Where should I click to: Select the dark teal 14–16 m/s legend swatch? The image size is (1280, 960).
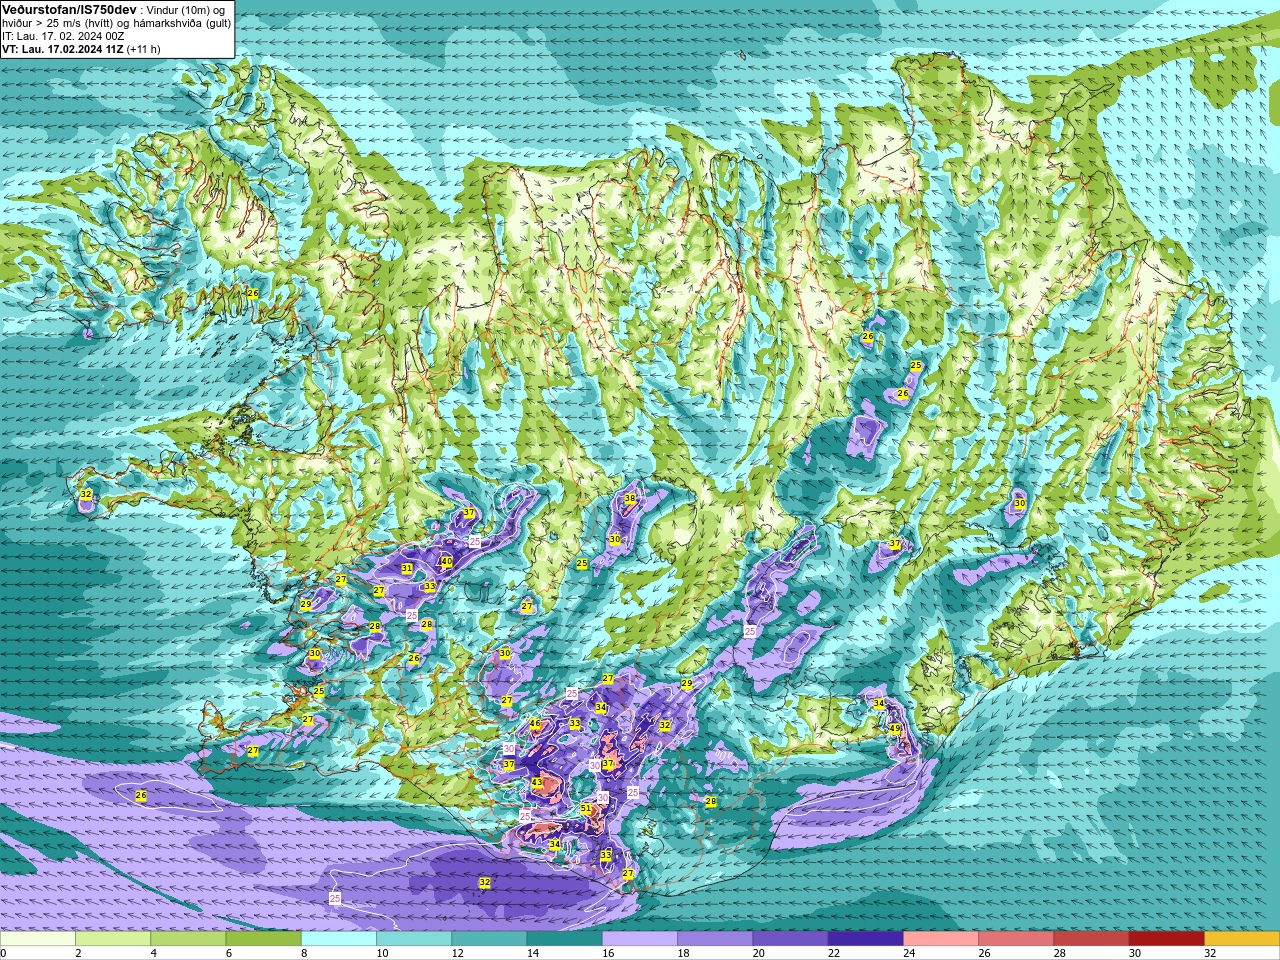click(x=564, y=939)
